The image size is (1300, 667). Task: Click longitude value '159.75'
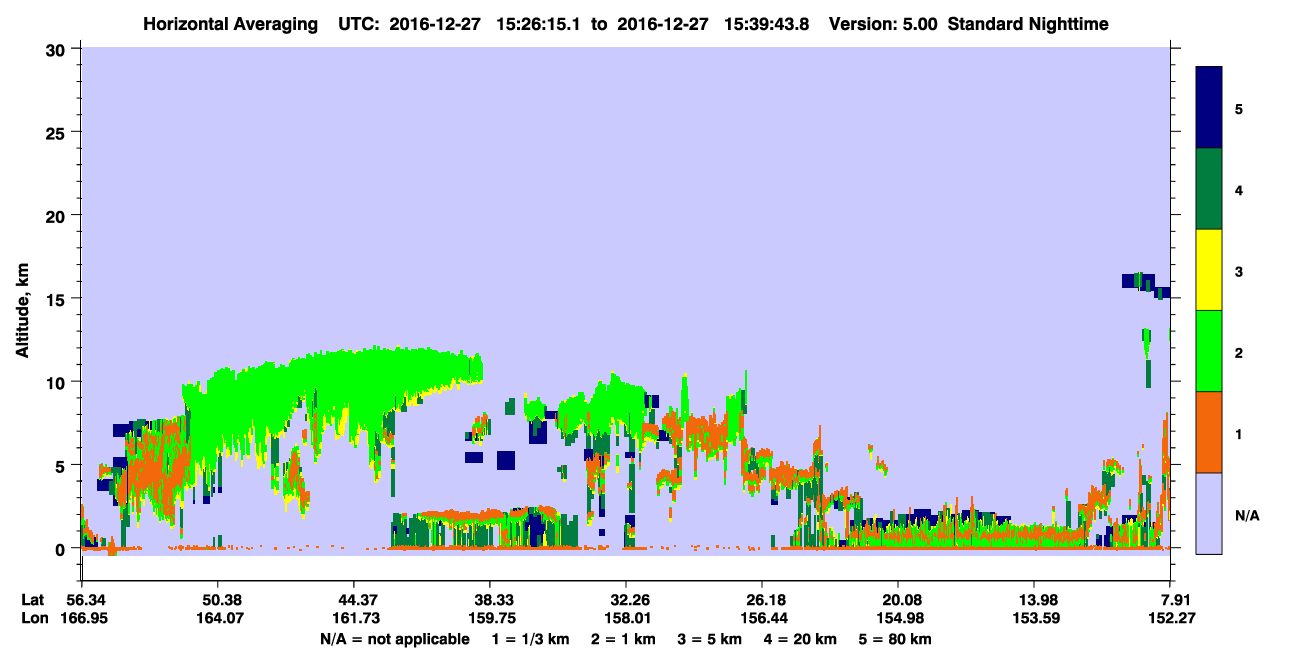[x=490, y=618]
